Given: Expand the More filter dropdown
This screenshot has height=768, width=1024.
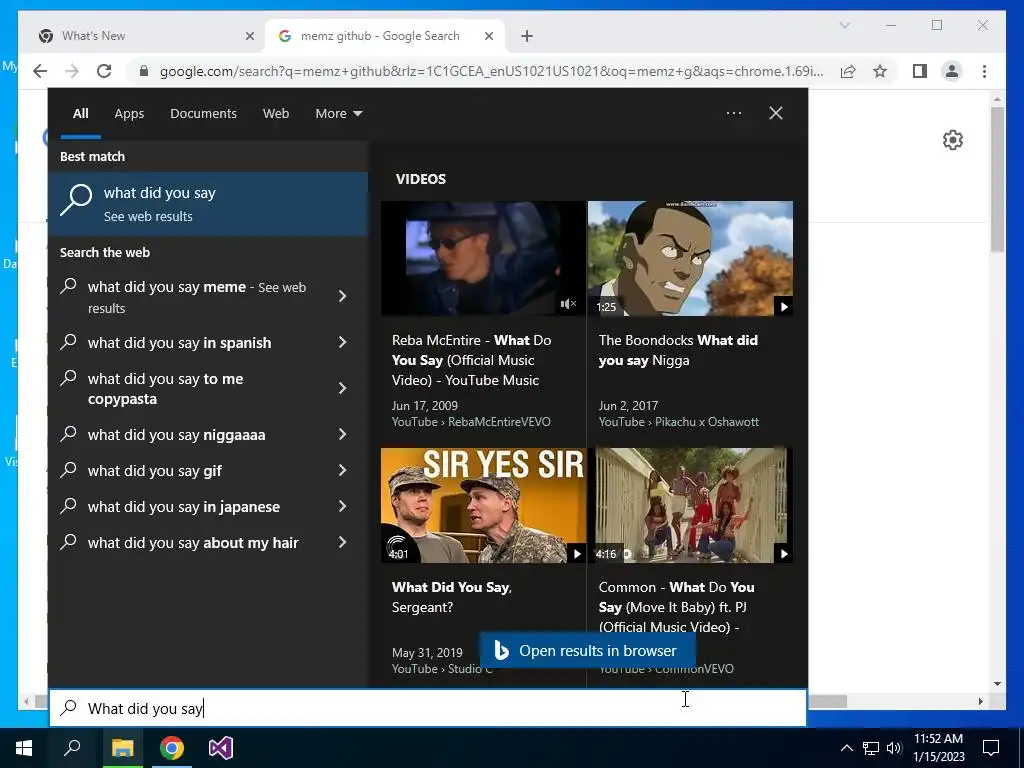Looking at the screenshot, I should 338,114.
